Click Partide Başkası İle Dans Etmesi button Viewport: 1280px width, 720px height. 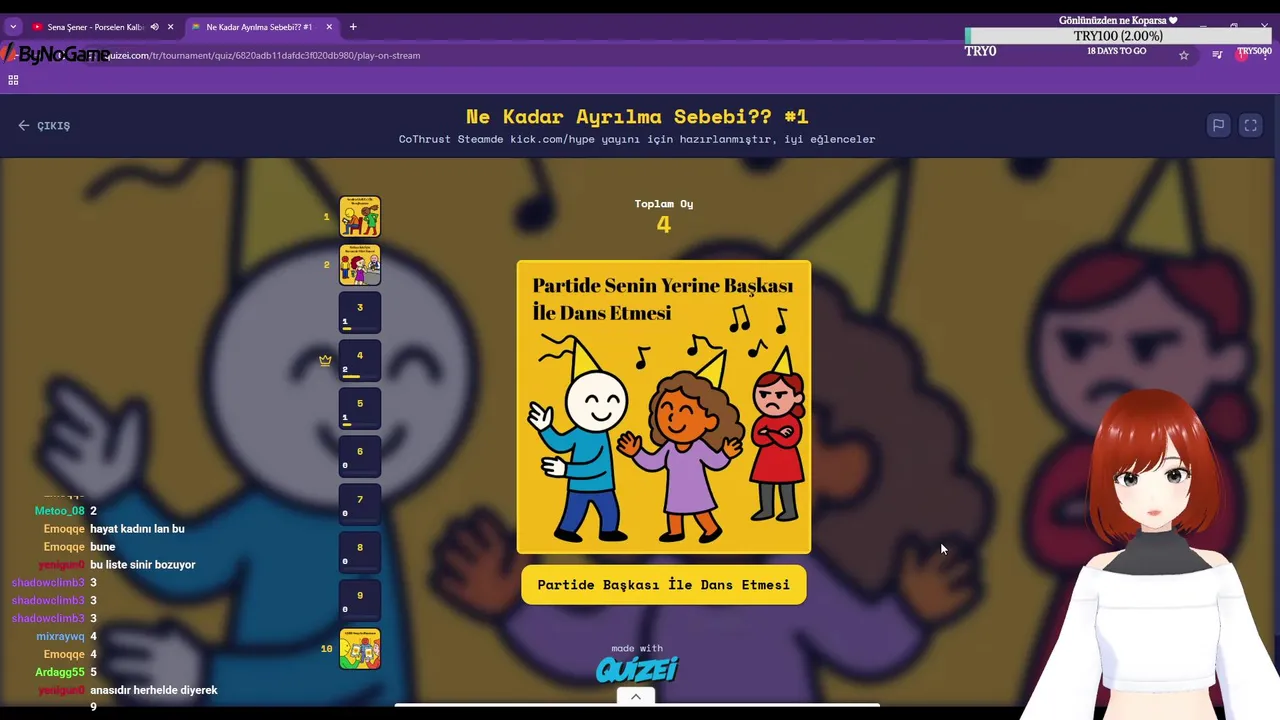[x=664, y=585]
